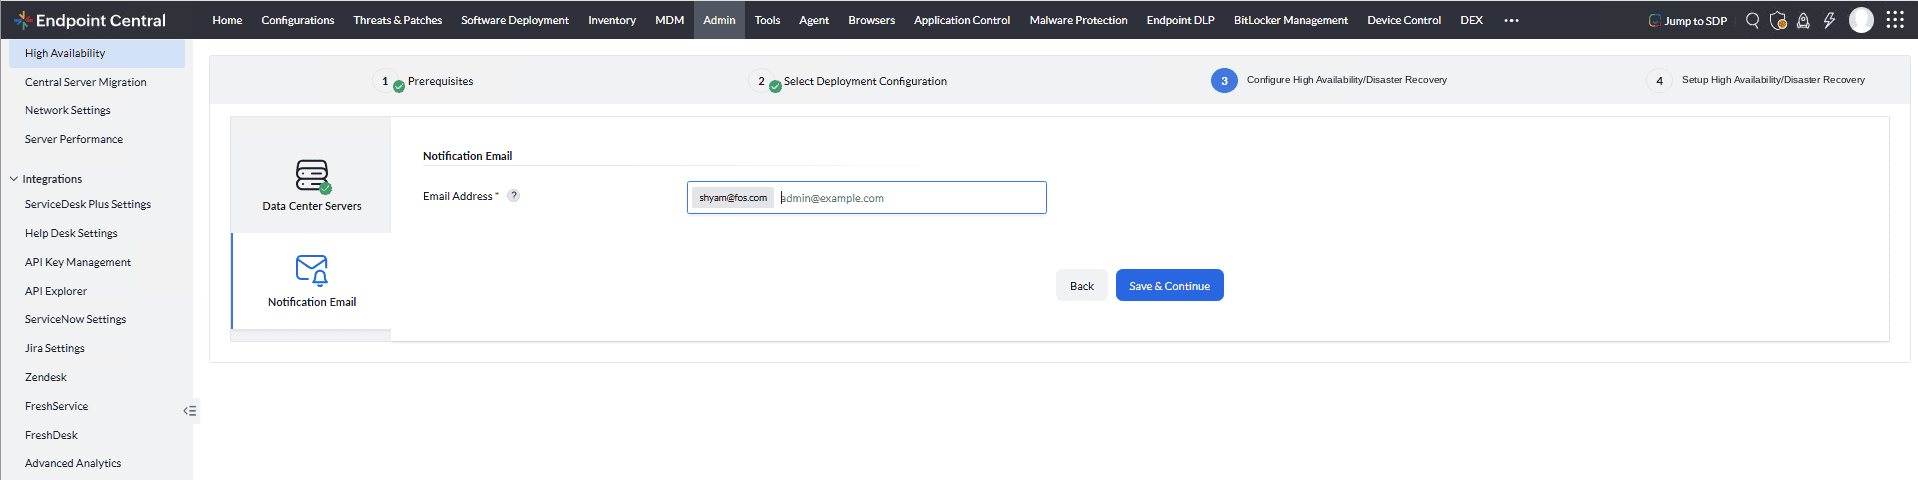
Task: Open the search magnifier icon
Action: [1752, 20]
